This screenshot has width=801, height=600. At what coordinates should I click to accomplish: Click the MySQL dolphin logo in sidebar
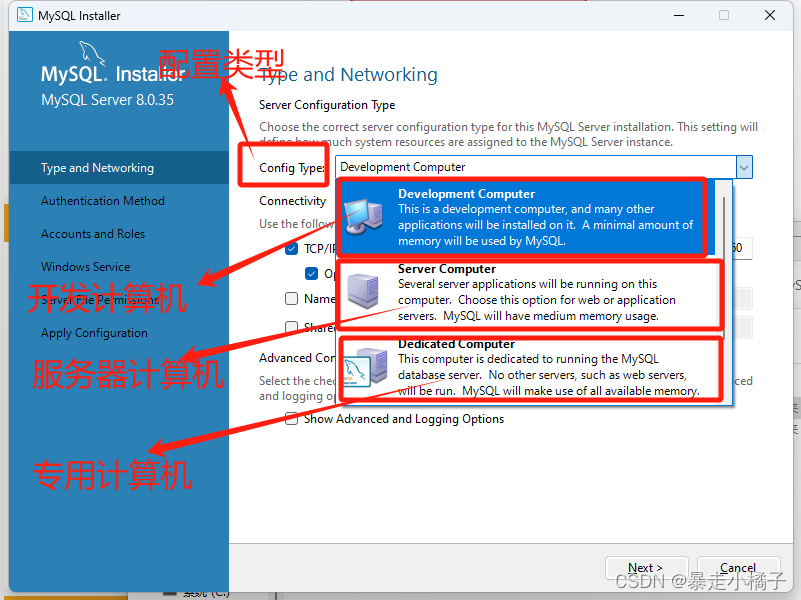[92, 55]
